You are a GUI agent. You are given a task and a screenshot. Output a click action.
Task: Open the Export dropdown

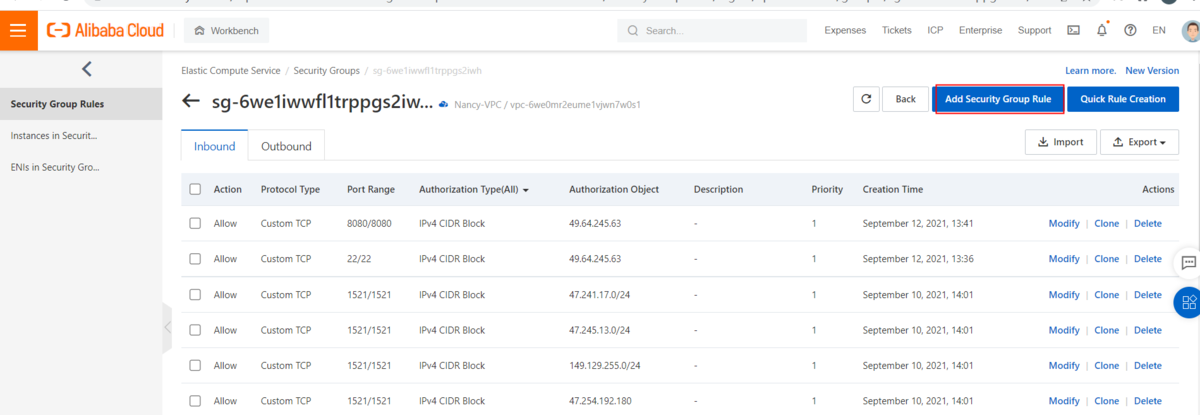[1139, 142]
